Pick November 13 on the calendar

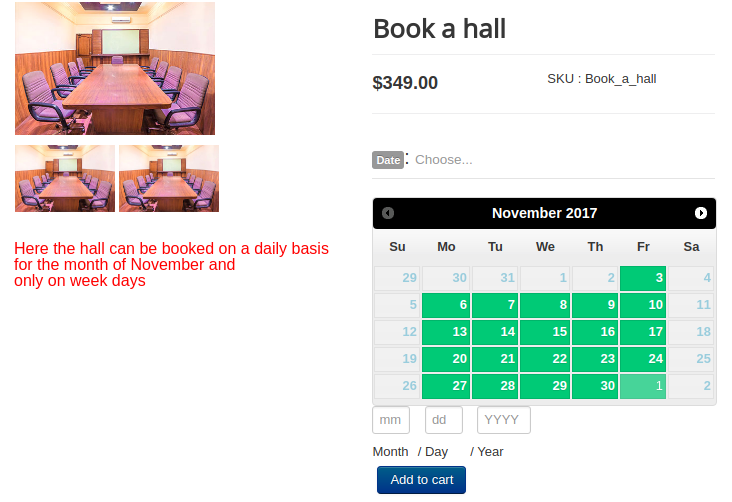click(x=445, y=332)
